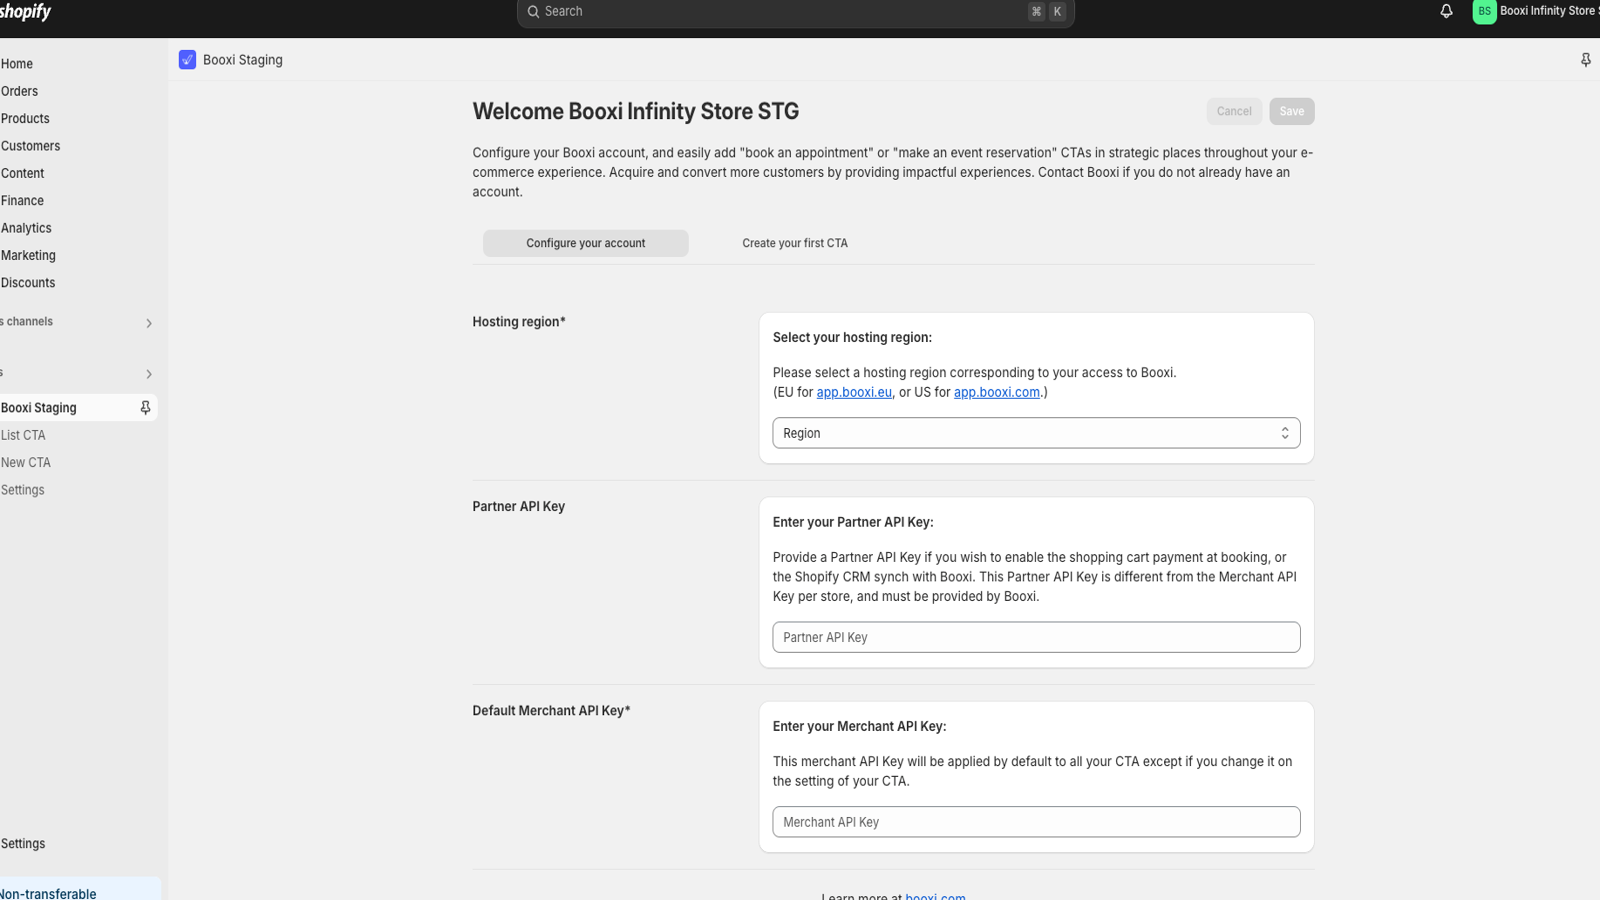The height and width of the screenshot is (900, 1600).
Task: Pin the page using the top-right pin icon
Action: pos(1585,59)
